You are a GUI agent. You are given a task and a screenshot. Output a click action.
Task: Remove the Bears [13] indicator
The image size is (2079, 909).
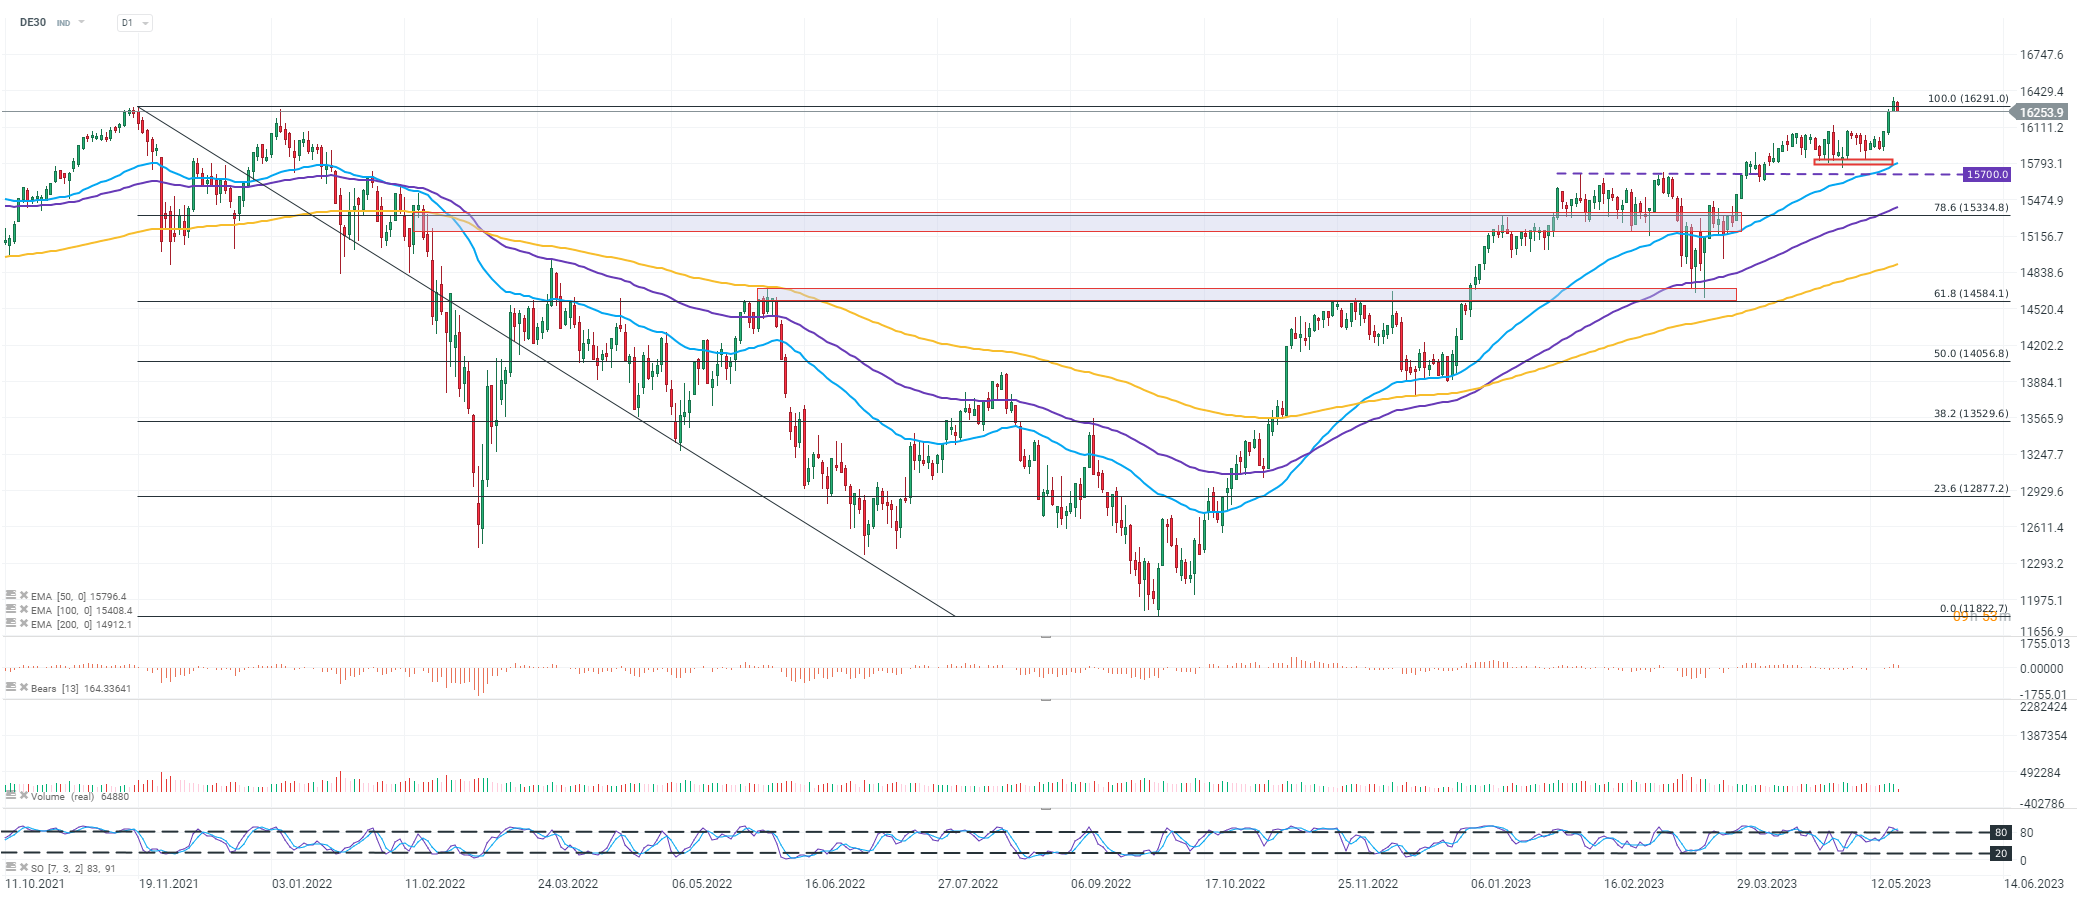(24, 688)
